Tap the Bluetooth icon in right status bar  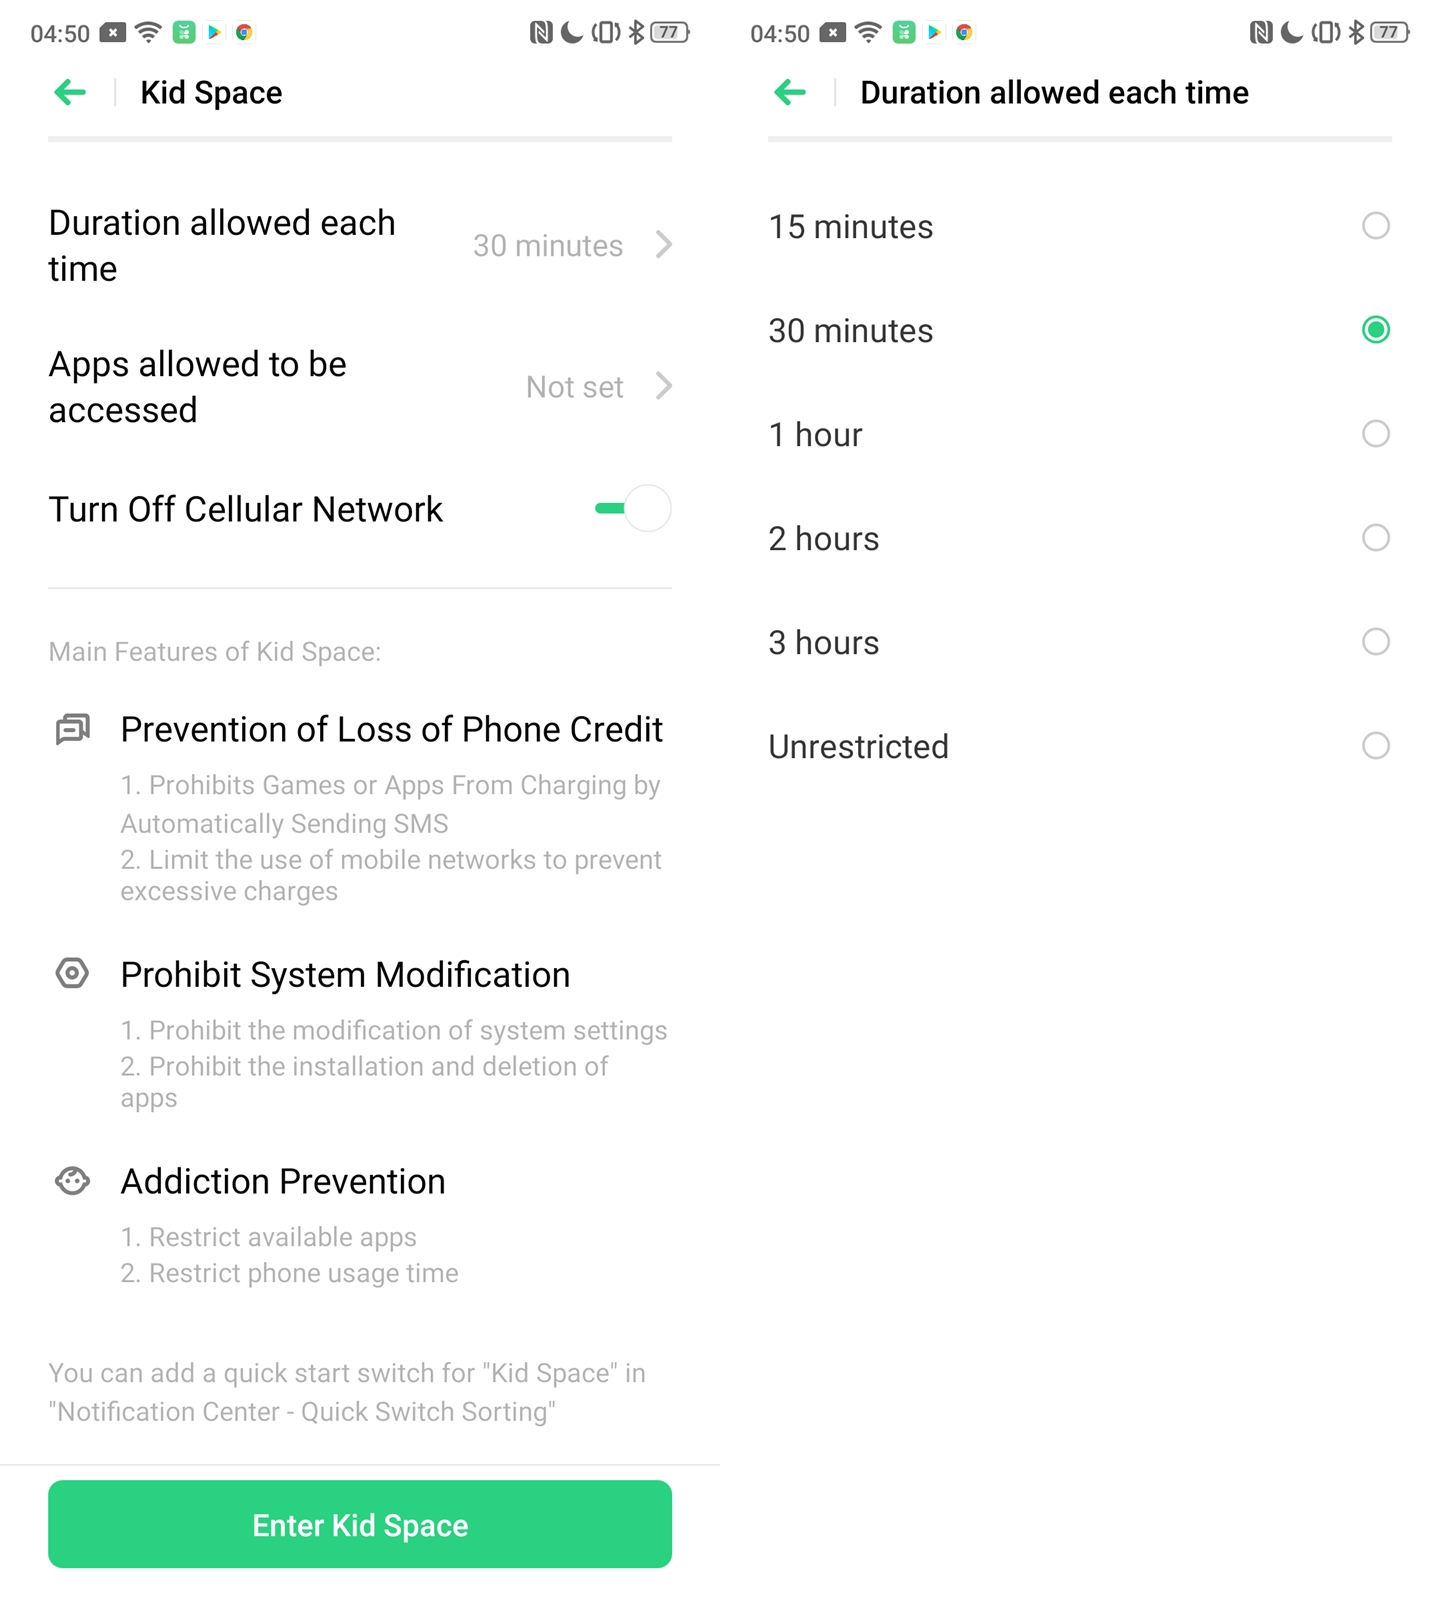point(1356,32)
